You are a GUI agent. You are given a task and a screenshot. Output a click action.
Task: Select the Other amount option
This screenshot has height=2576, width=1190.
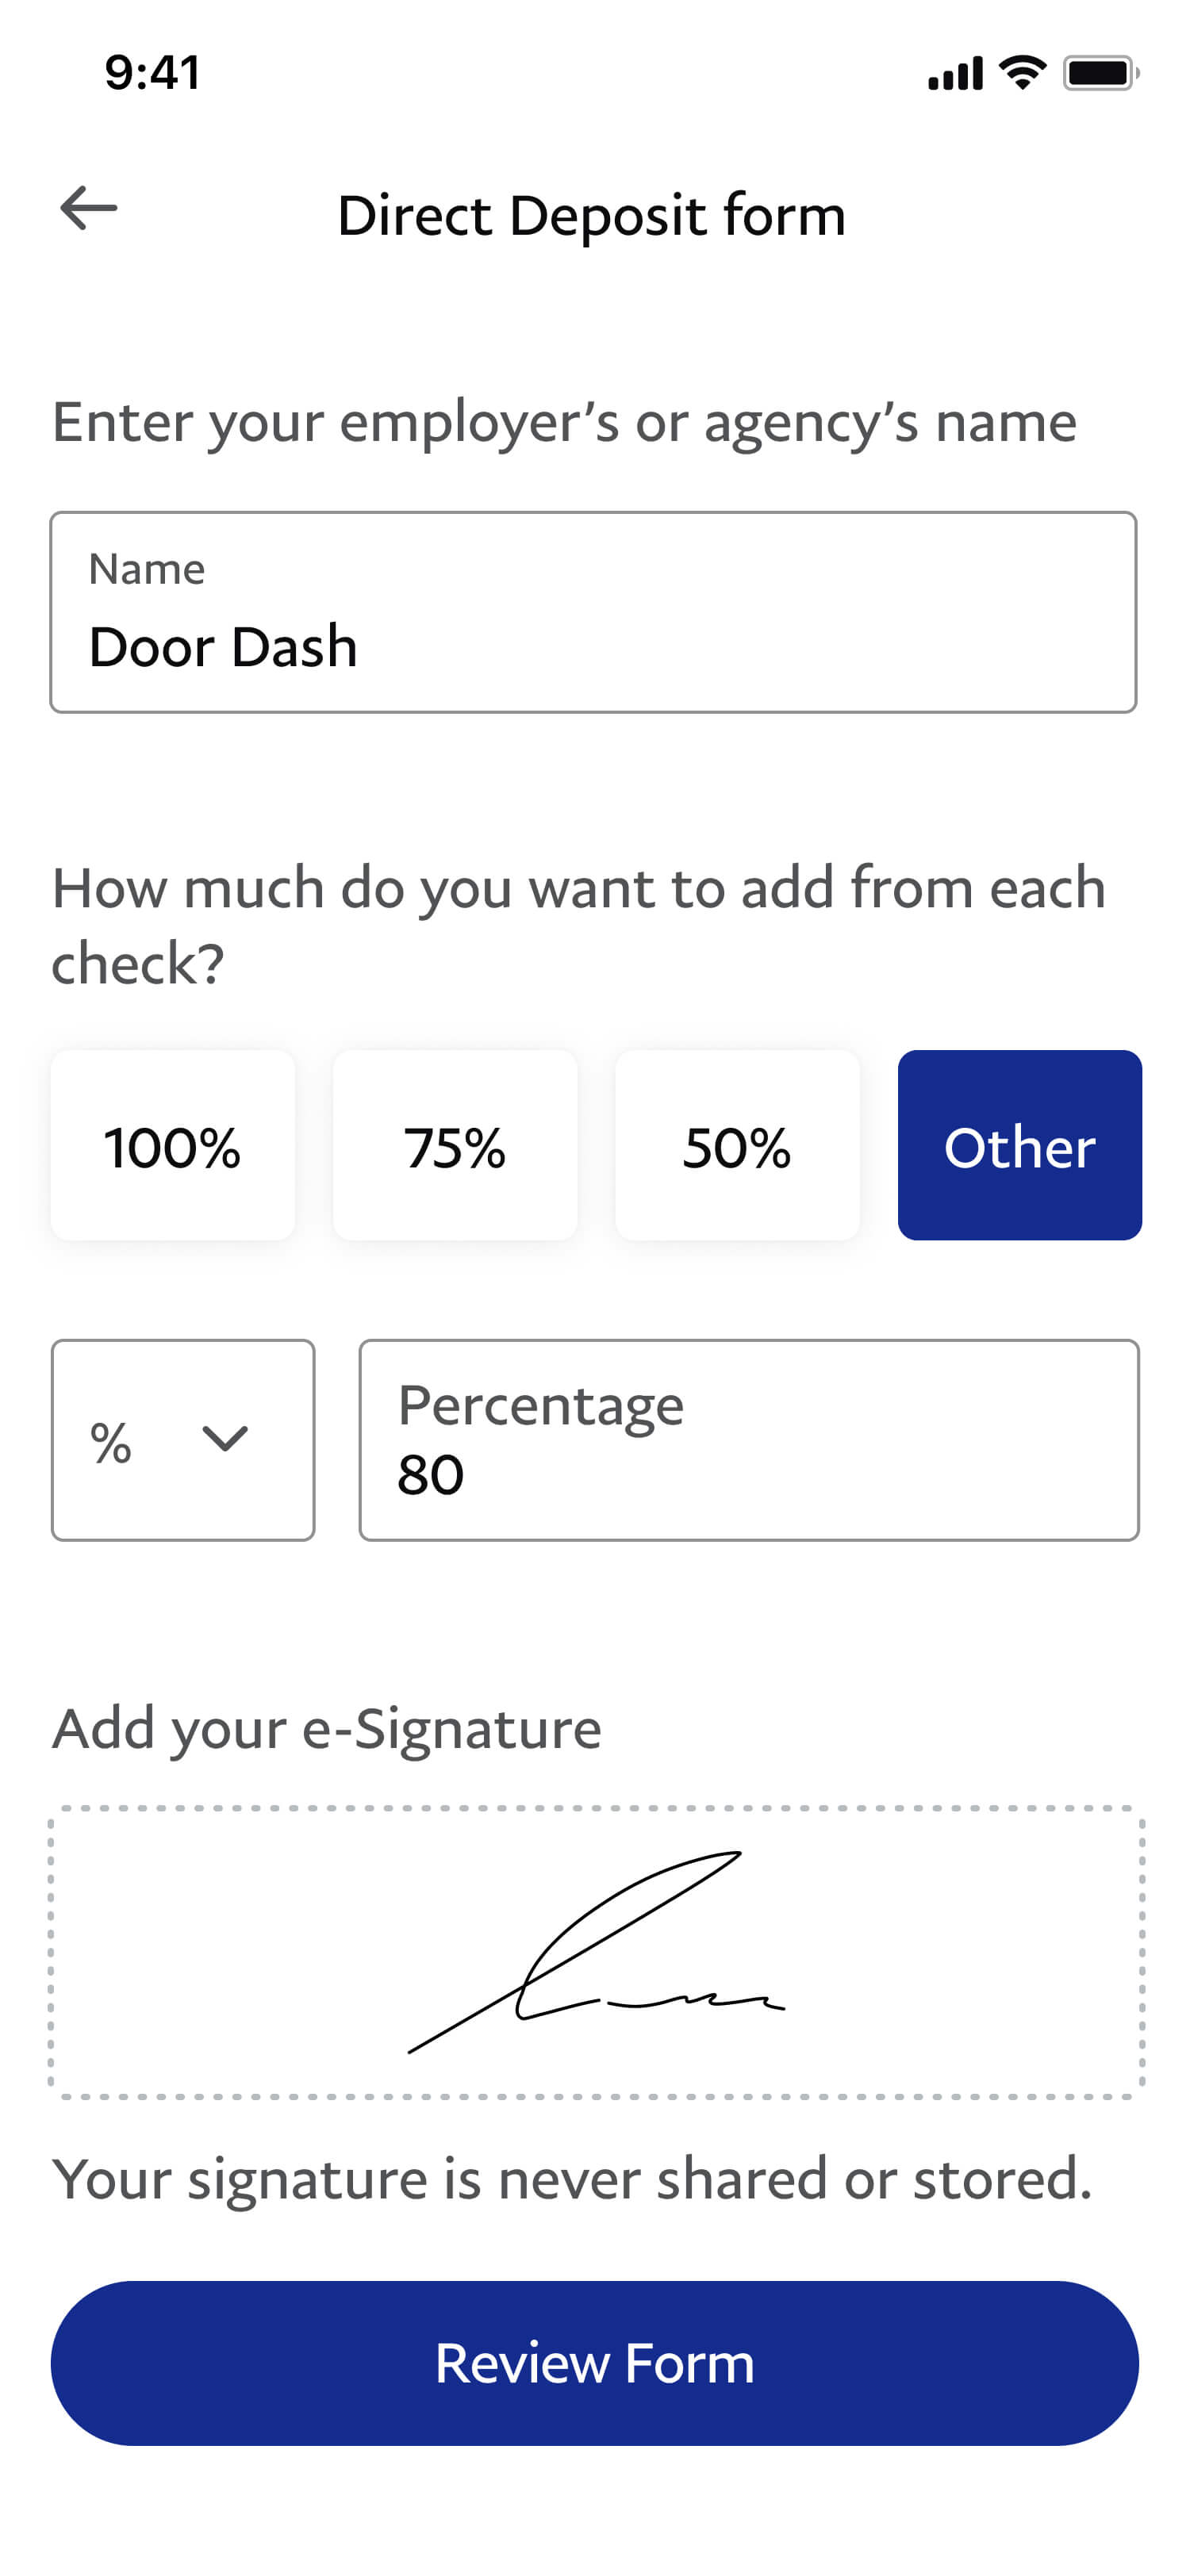click(x=1019, y=1145)
